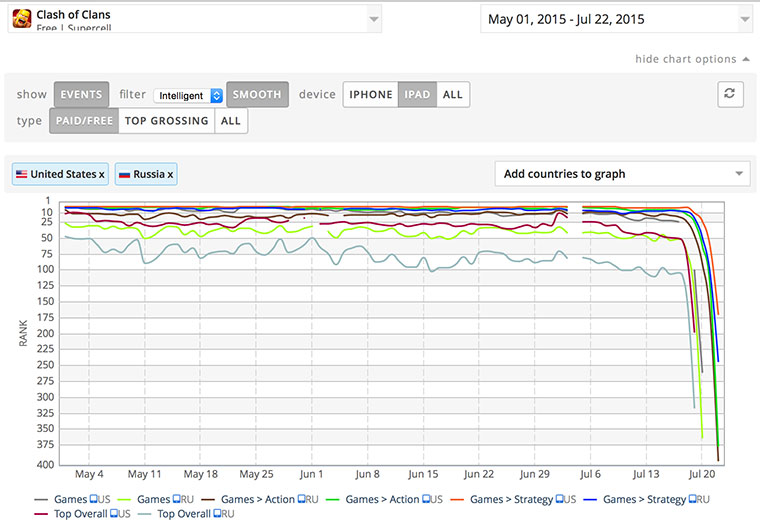
Task: Select PAID/FREE chart type
Action: pos(84,121)
